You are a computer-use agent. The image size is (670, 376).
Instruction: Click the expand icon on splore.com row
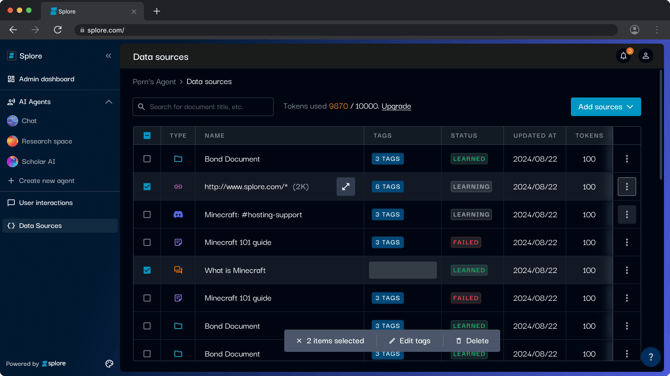(x=346, y=187)
